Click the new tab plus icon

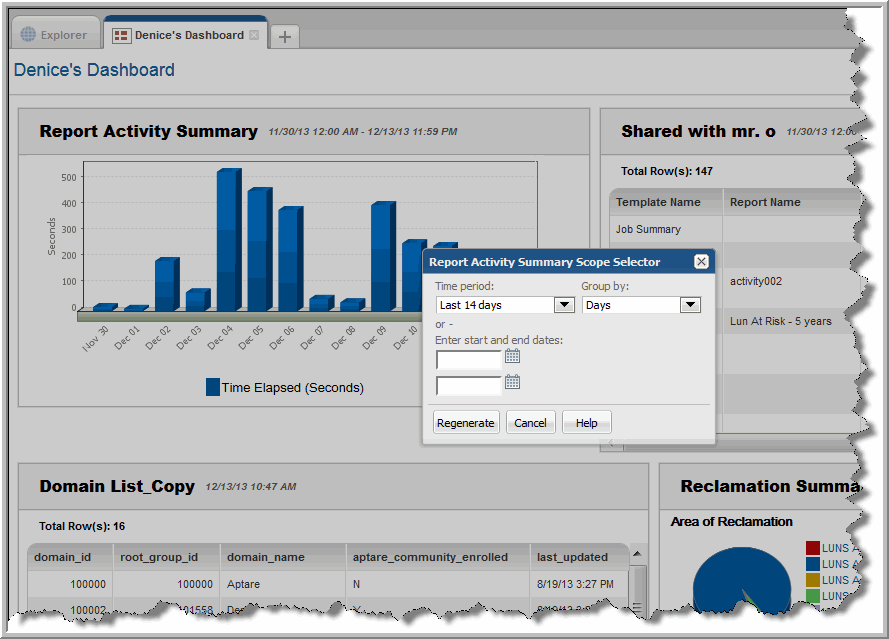285,37
